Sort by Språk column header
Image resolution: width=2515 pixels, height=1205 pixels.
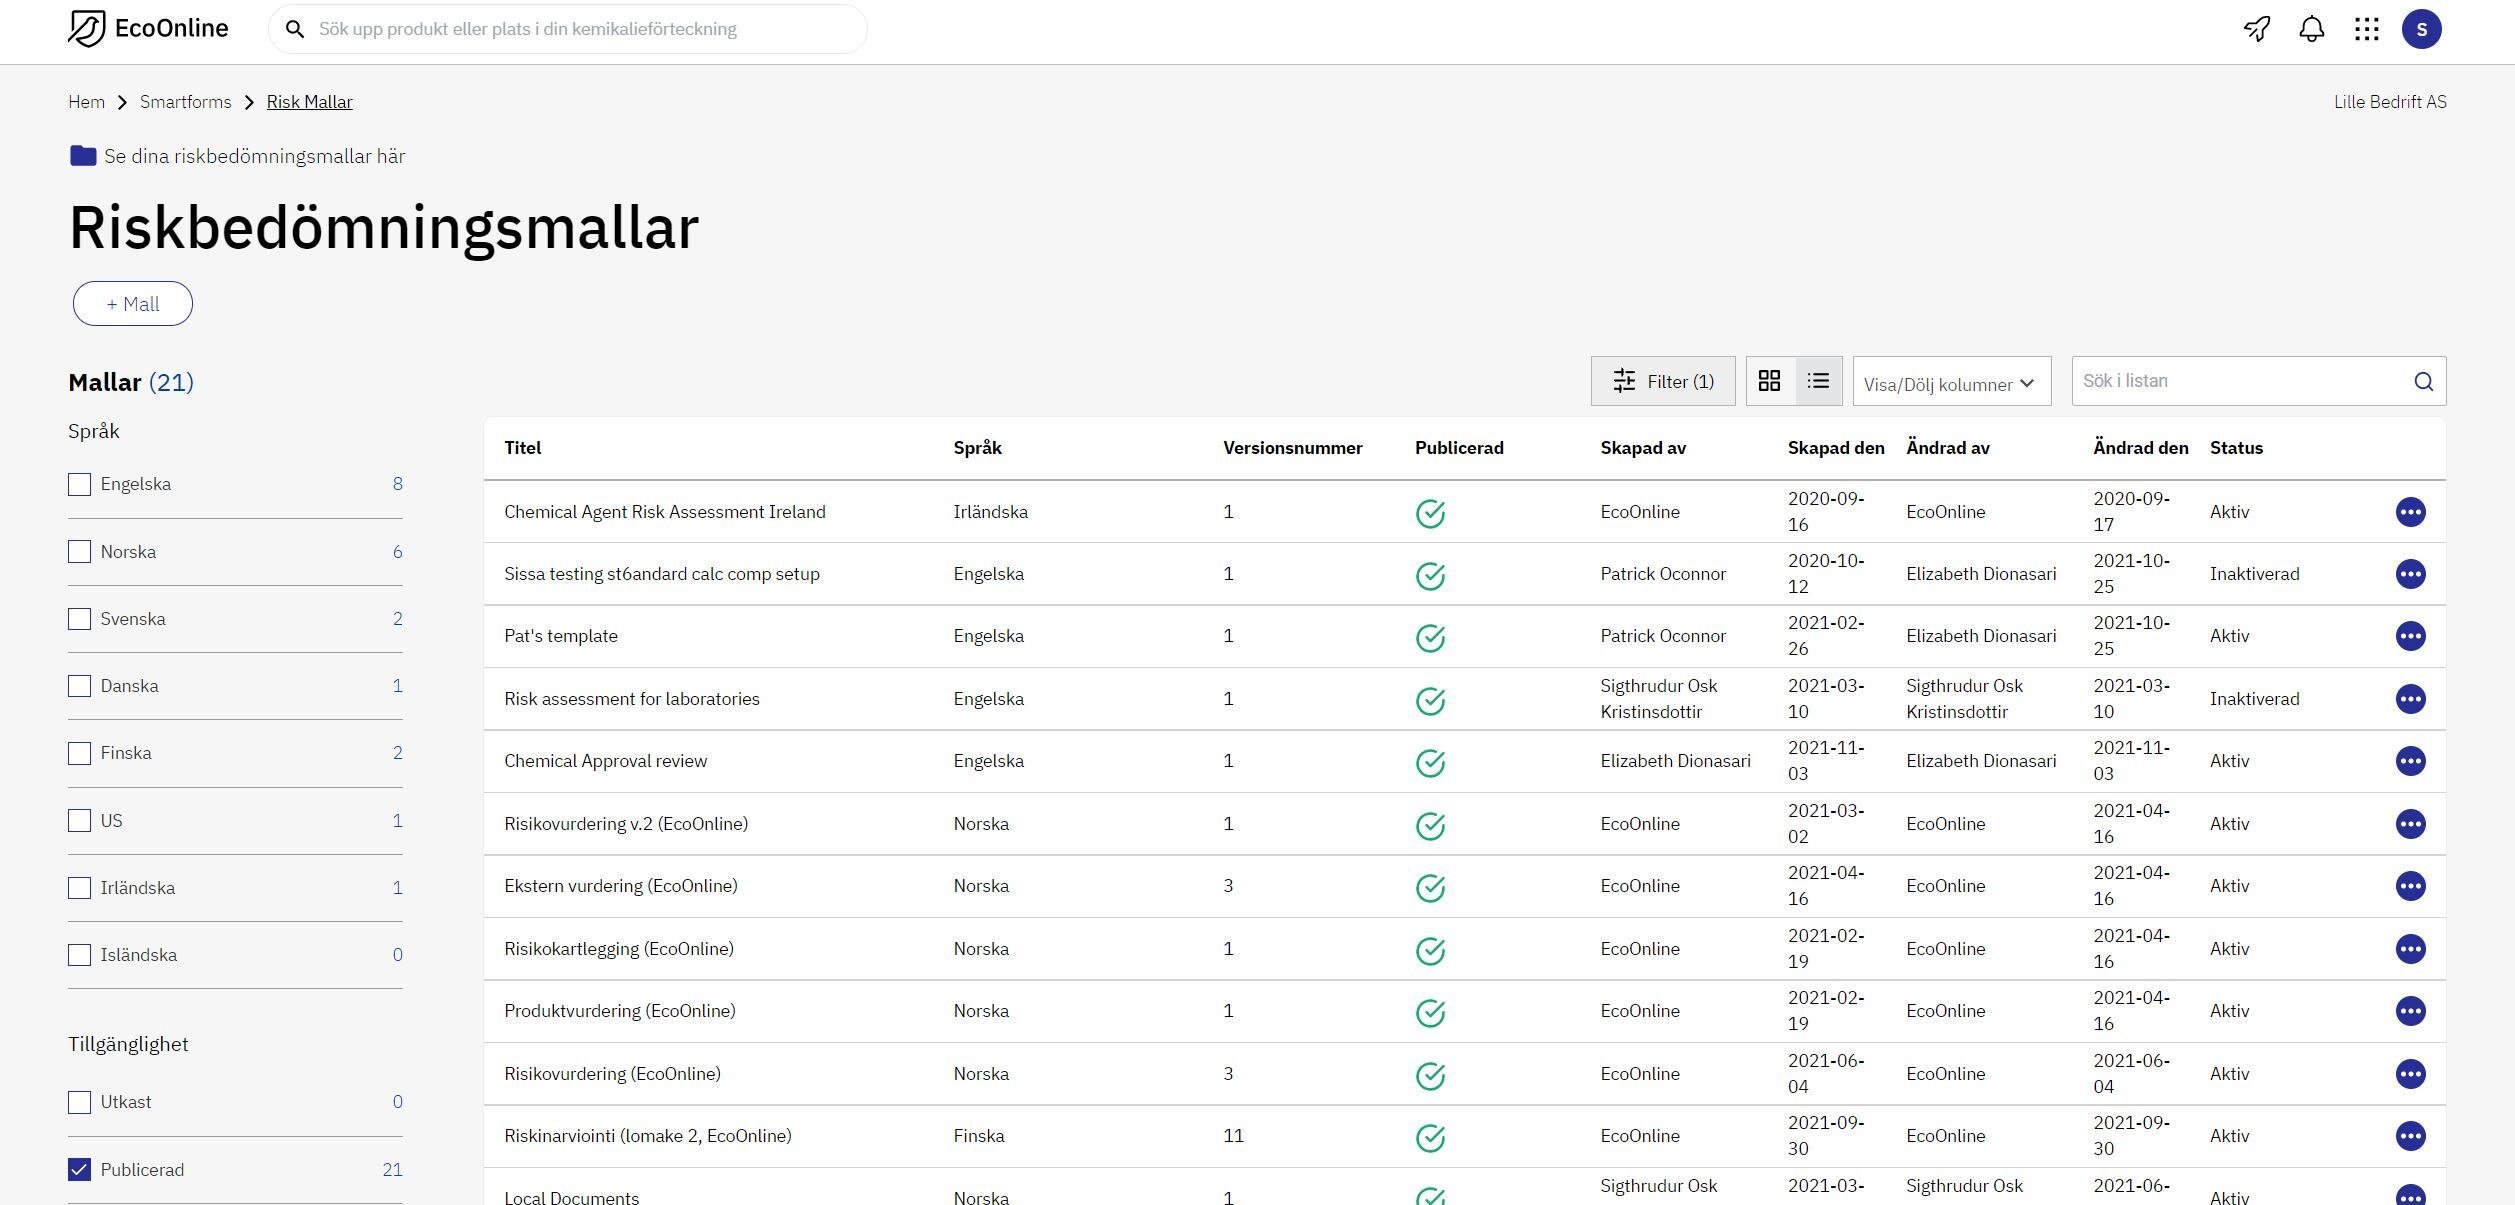[977, 448]
